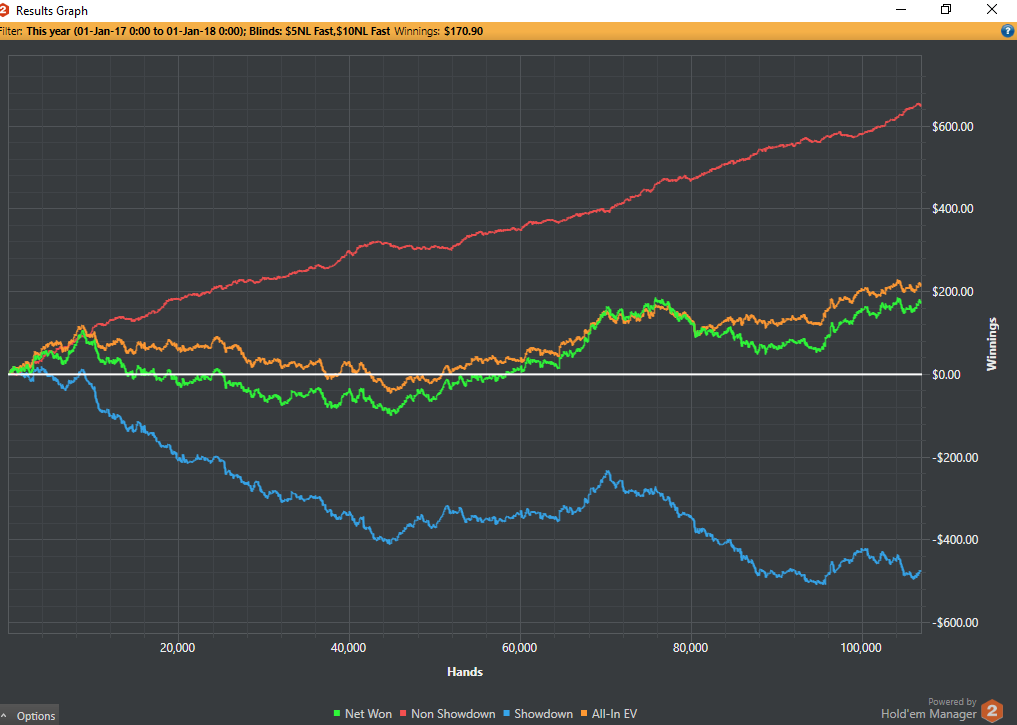Click the -$400.00 axis label
This screenshot has height=725, width=1017.
(x=955, y=540)
